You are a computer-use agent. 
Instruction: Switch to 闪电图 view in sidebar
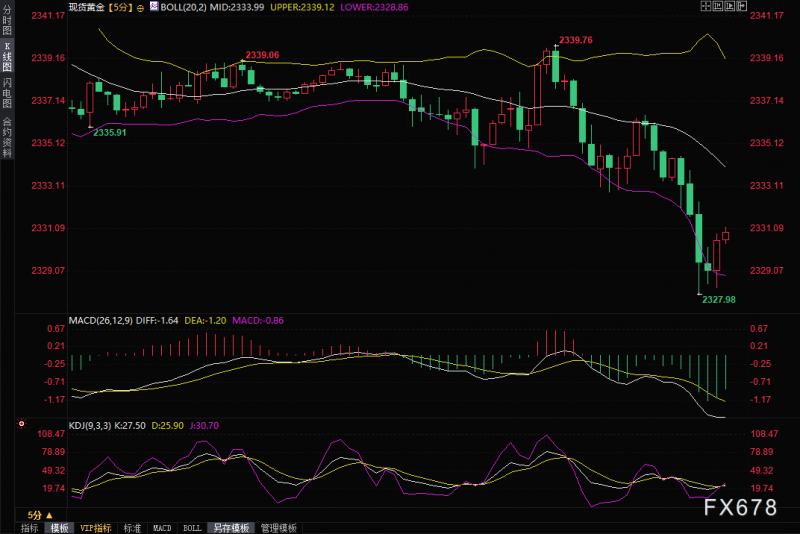[x=7, y=93]
